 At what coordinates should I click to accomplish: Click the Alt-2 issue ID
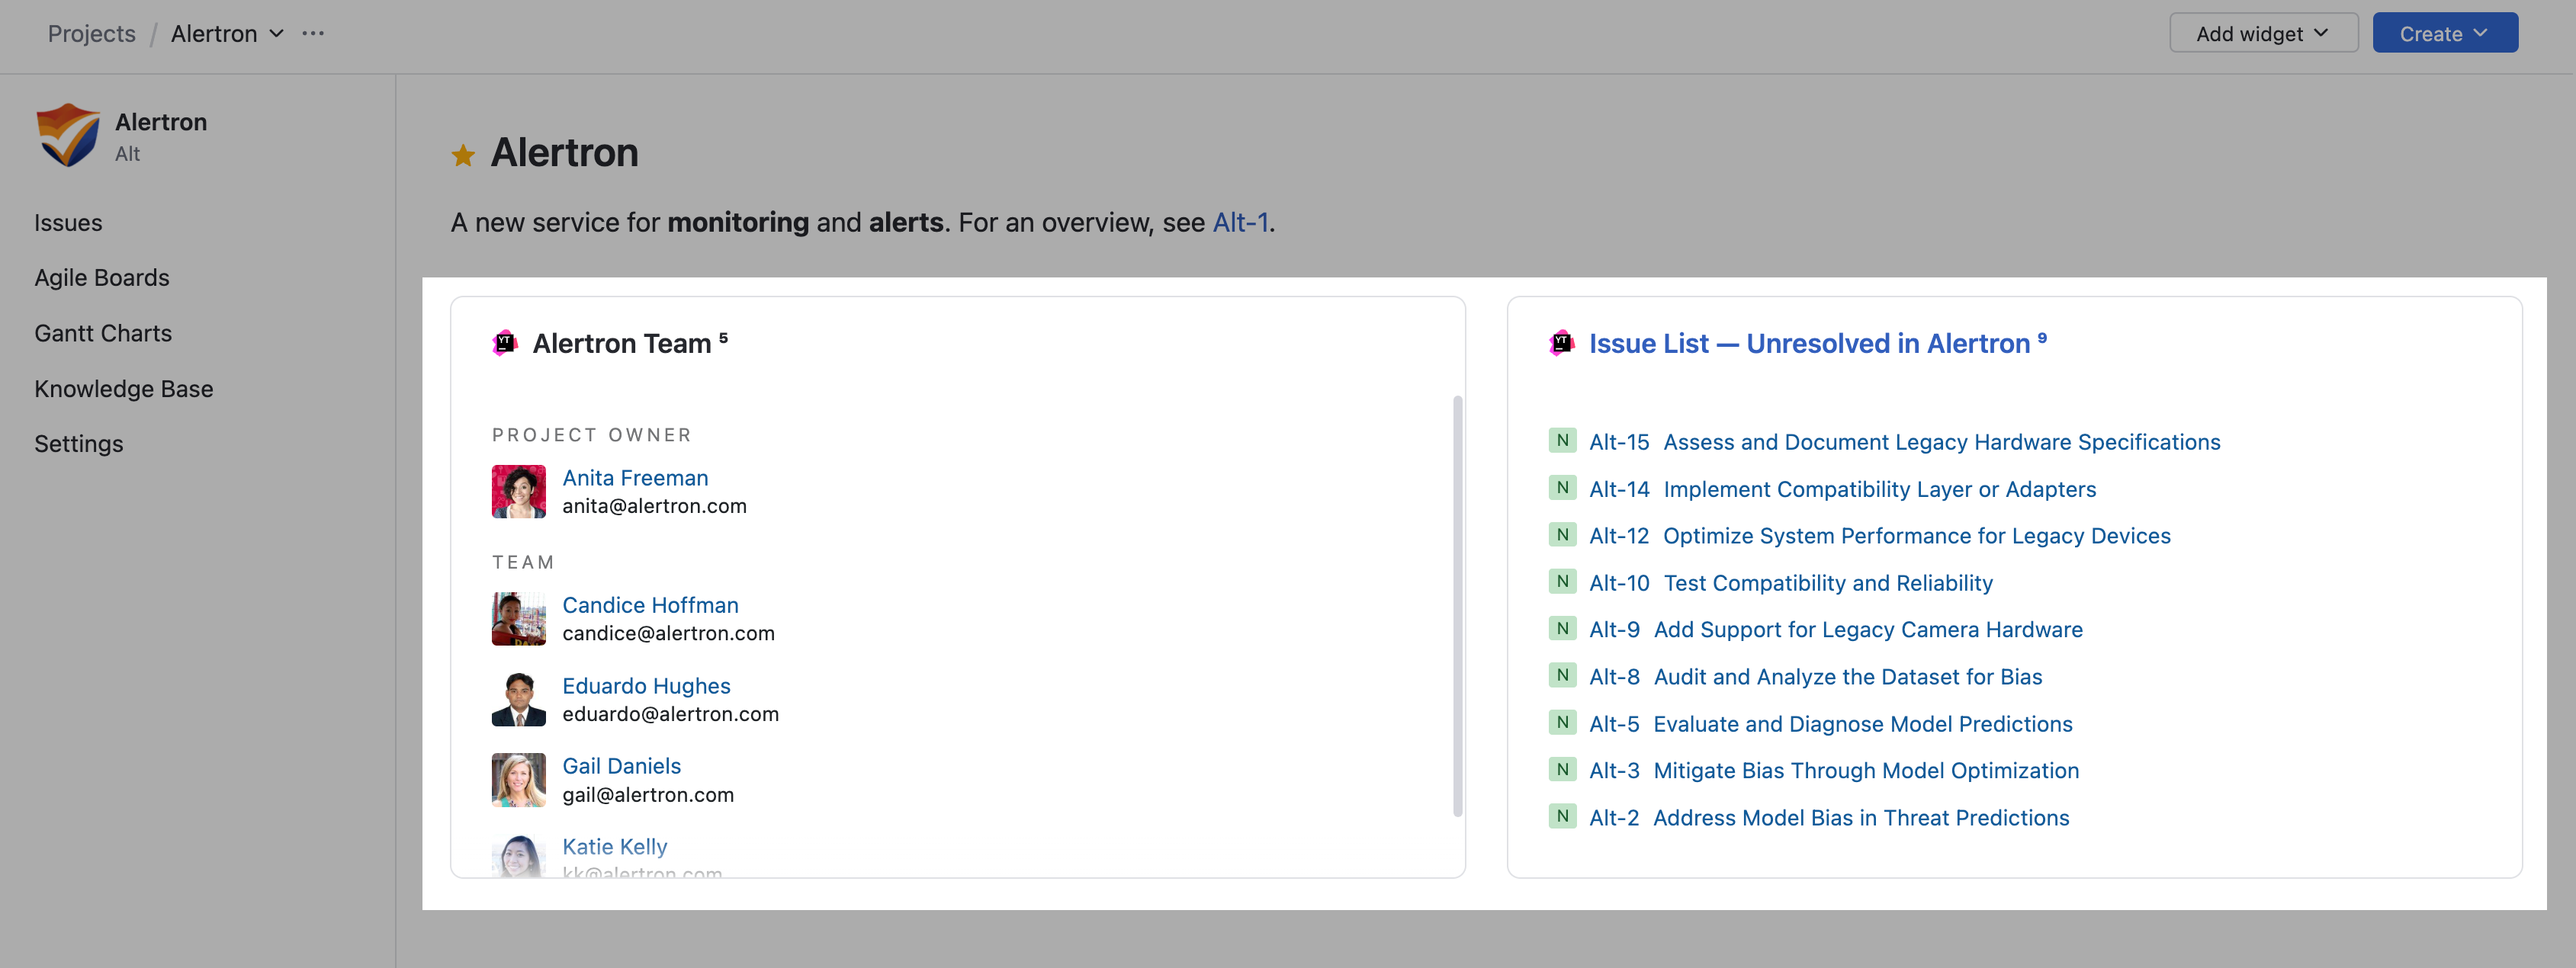1614,817
